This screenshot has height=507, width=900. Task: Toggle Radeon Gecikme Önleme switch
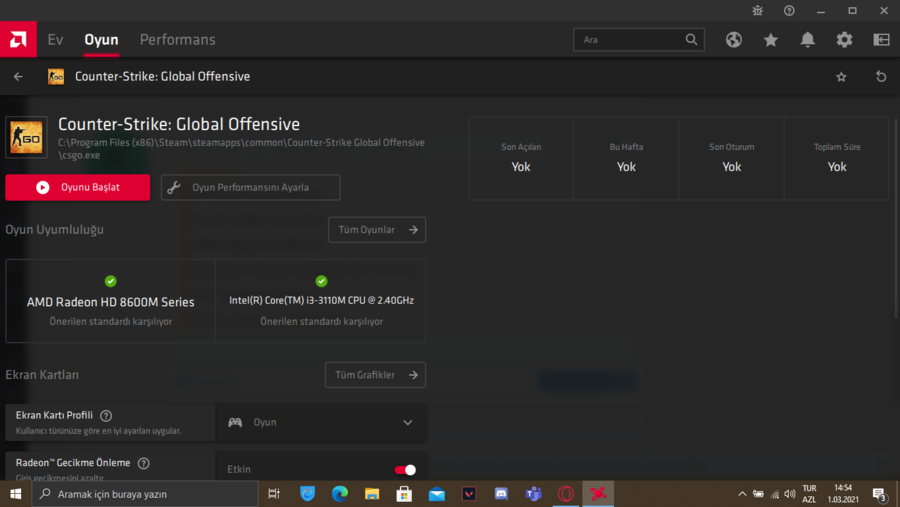[405, 469]
